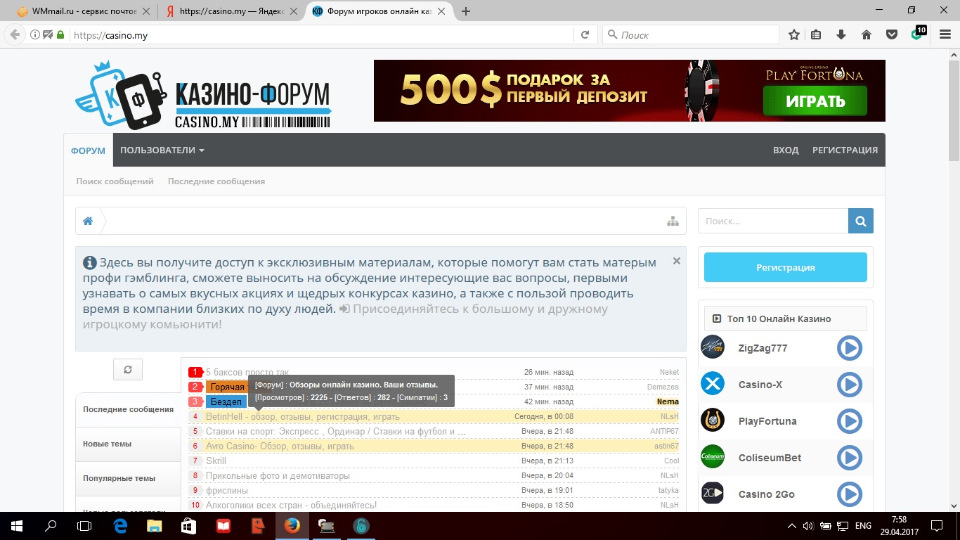Click the browser URL address bar
960x540 pixels.
[321, 35]
